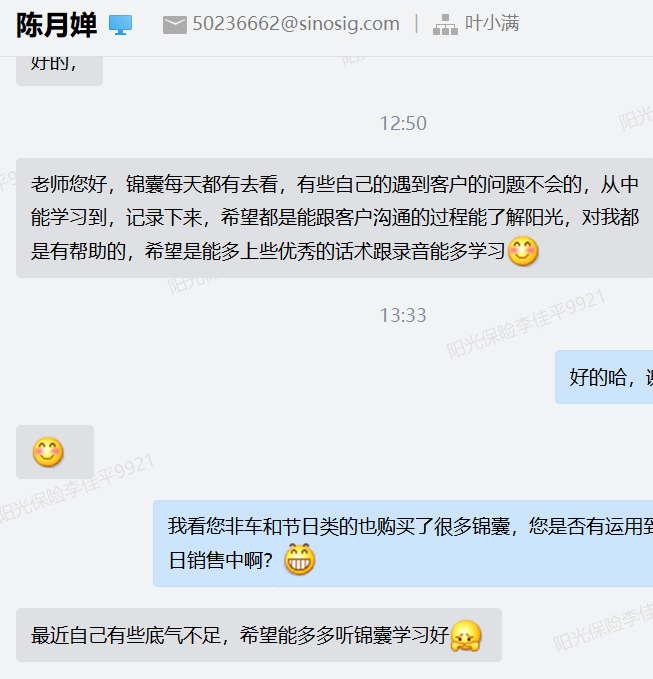Image resolution: width=653 pixels, height=679 pixels.
Task: Select the long message starting 老师您好
Action: [x=334, y=218]
